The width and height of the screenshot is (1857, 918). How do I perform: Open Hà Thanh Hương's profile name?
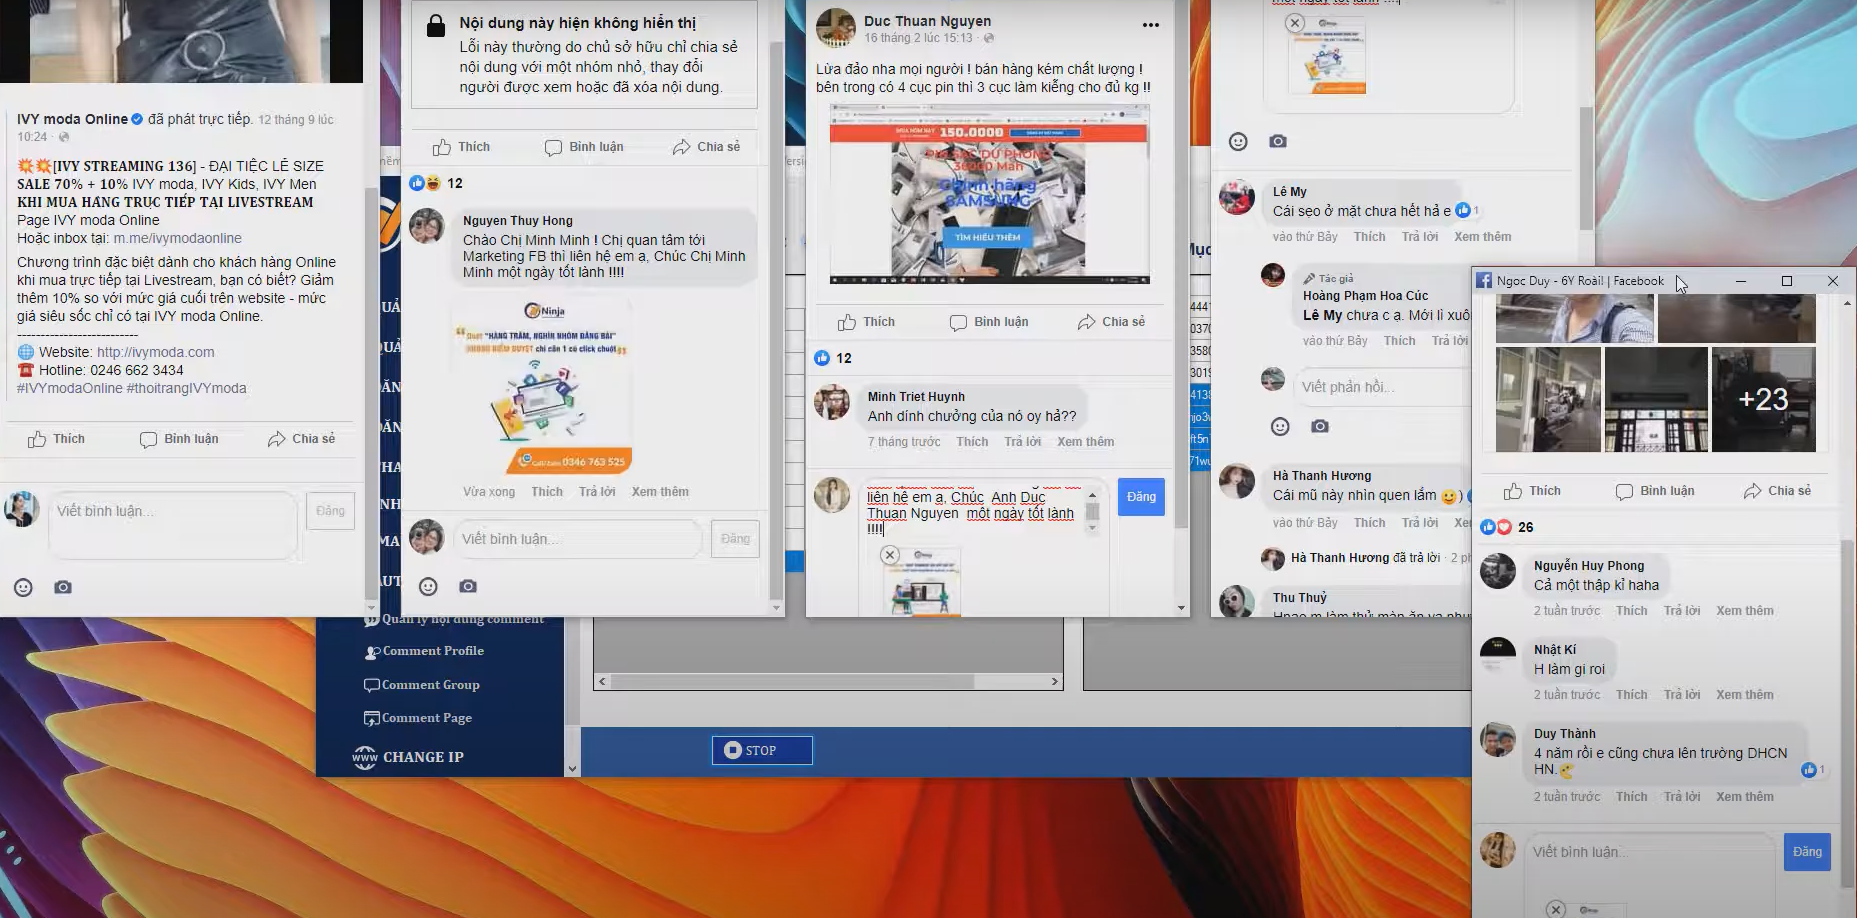(x=1322, y=476)
